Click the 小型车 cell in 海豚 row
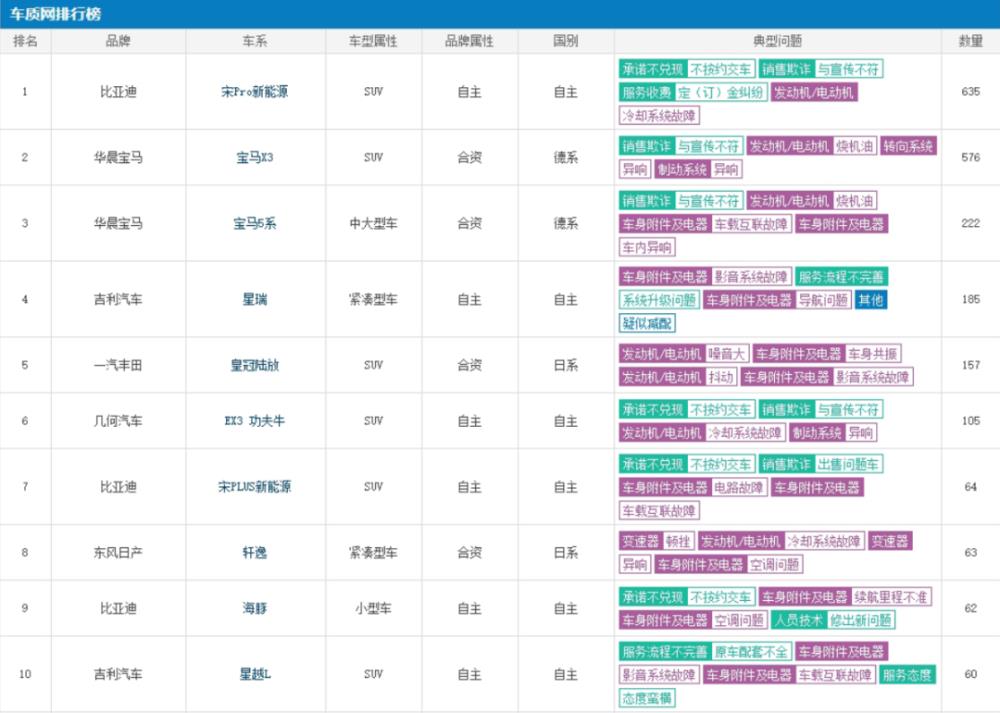 (x=373, y=608)
